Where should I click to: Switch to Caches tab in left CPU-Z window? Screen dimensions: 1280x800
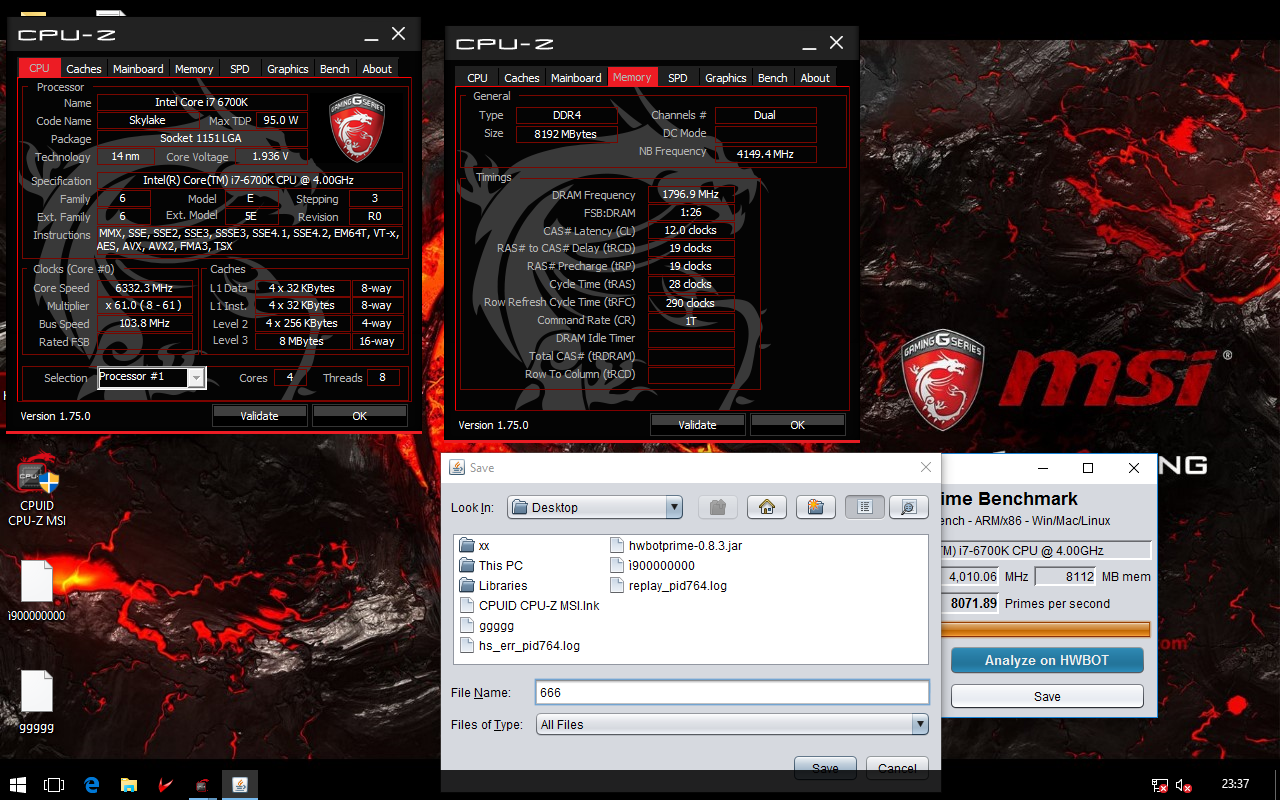(84, 69)
